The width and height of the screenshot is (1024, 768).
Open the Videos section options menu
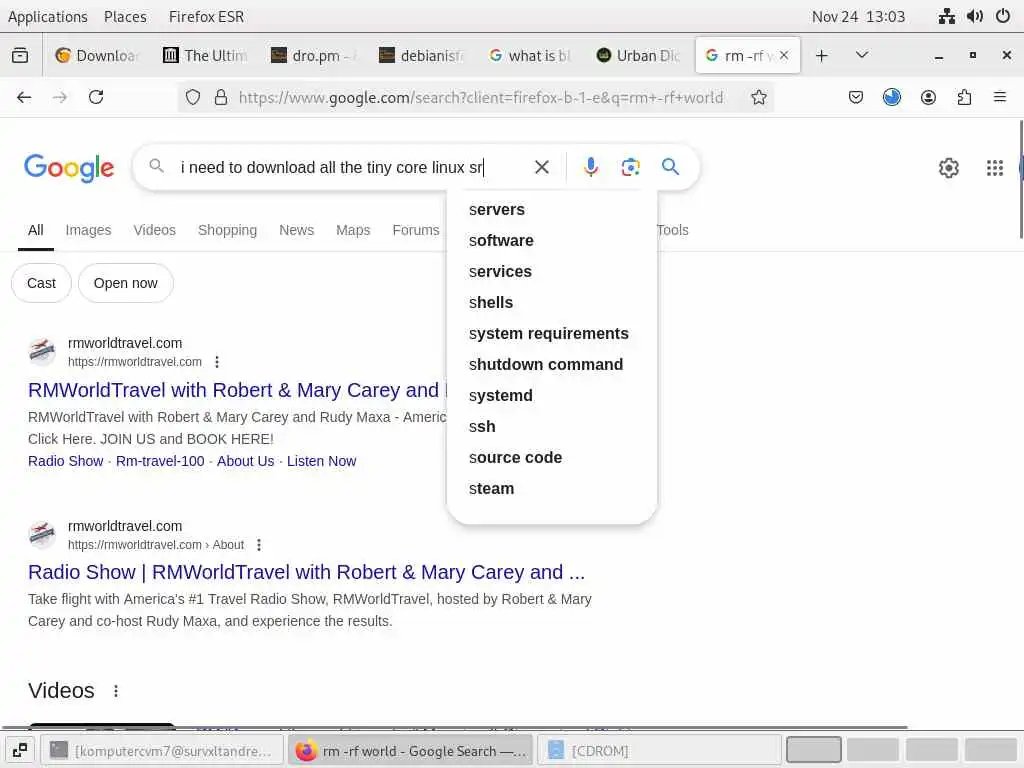pyautogui.click(x=116, y=691)
